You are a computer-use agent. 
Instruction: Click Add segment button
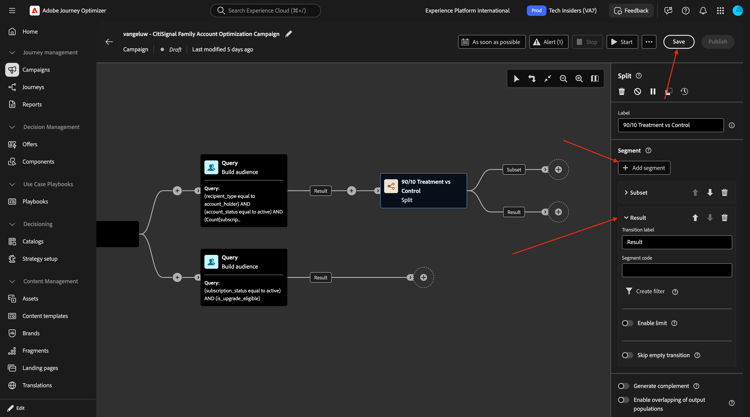[x=644, y=168]
